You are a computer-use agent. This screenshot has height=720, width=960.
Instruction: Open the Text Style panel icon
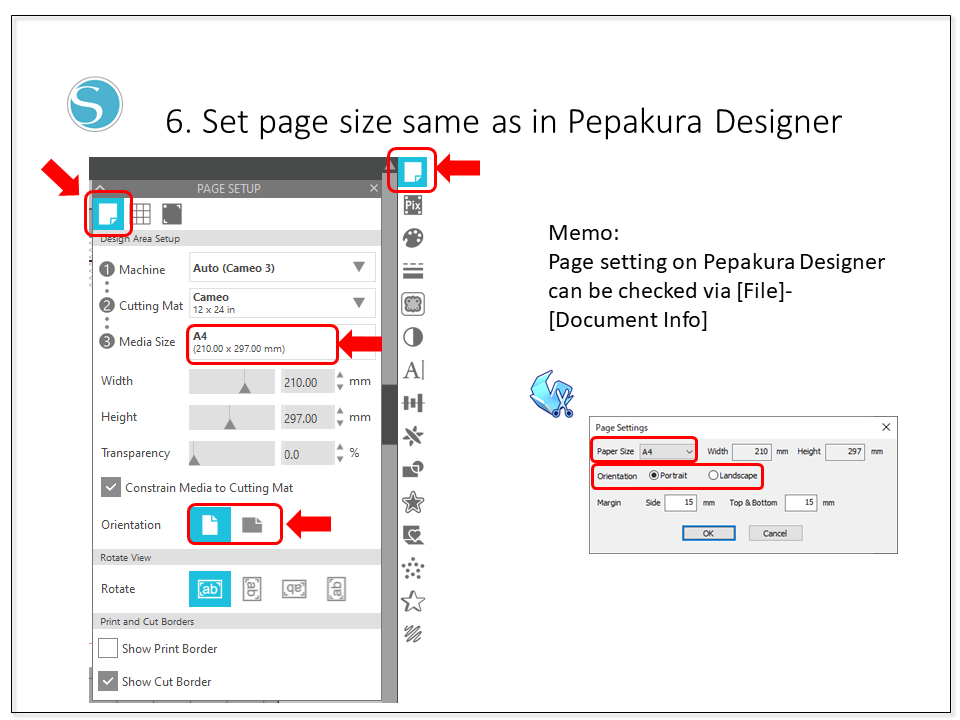click(x=414, y=370)
